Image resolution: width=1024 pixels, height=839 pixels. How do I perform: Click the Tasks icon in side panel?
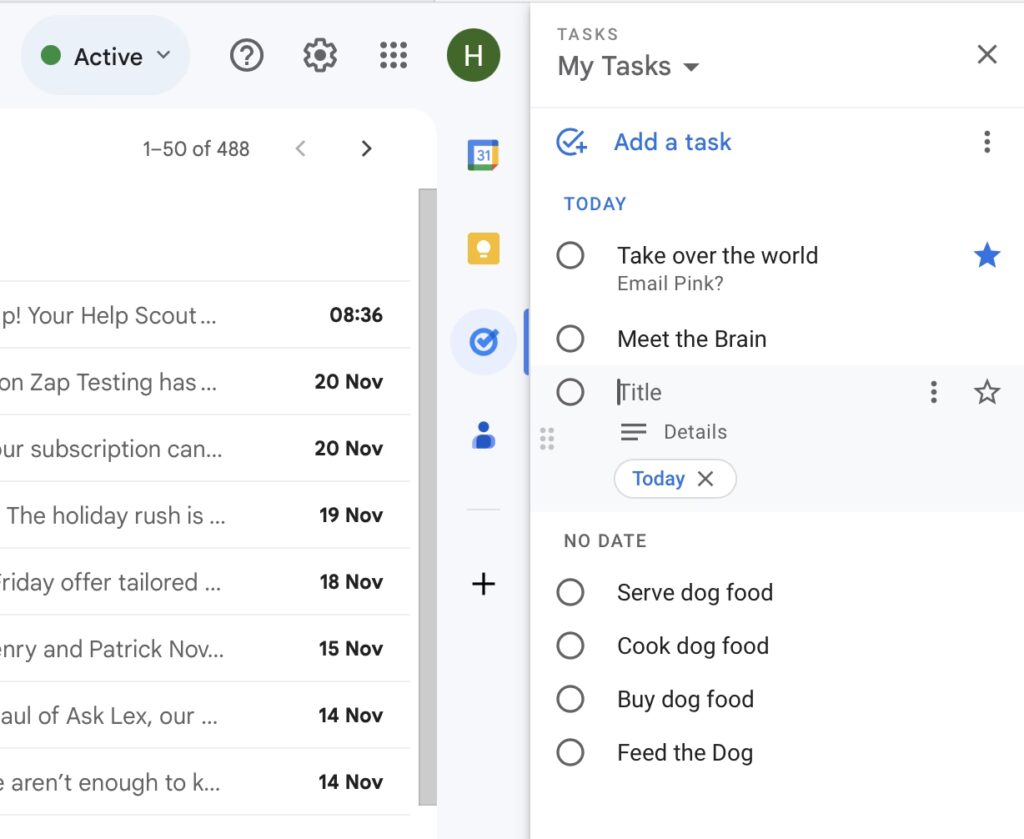(483, 342)
